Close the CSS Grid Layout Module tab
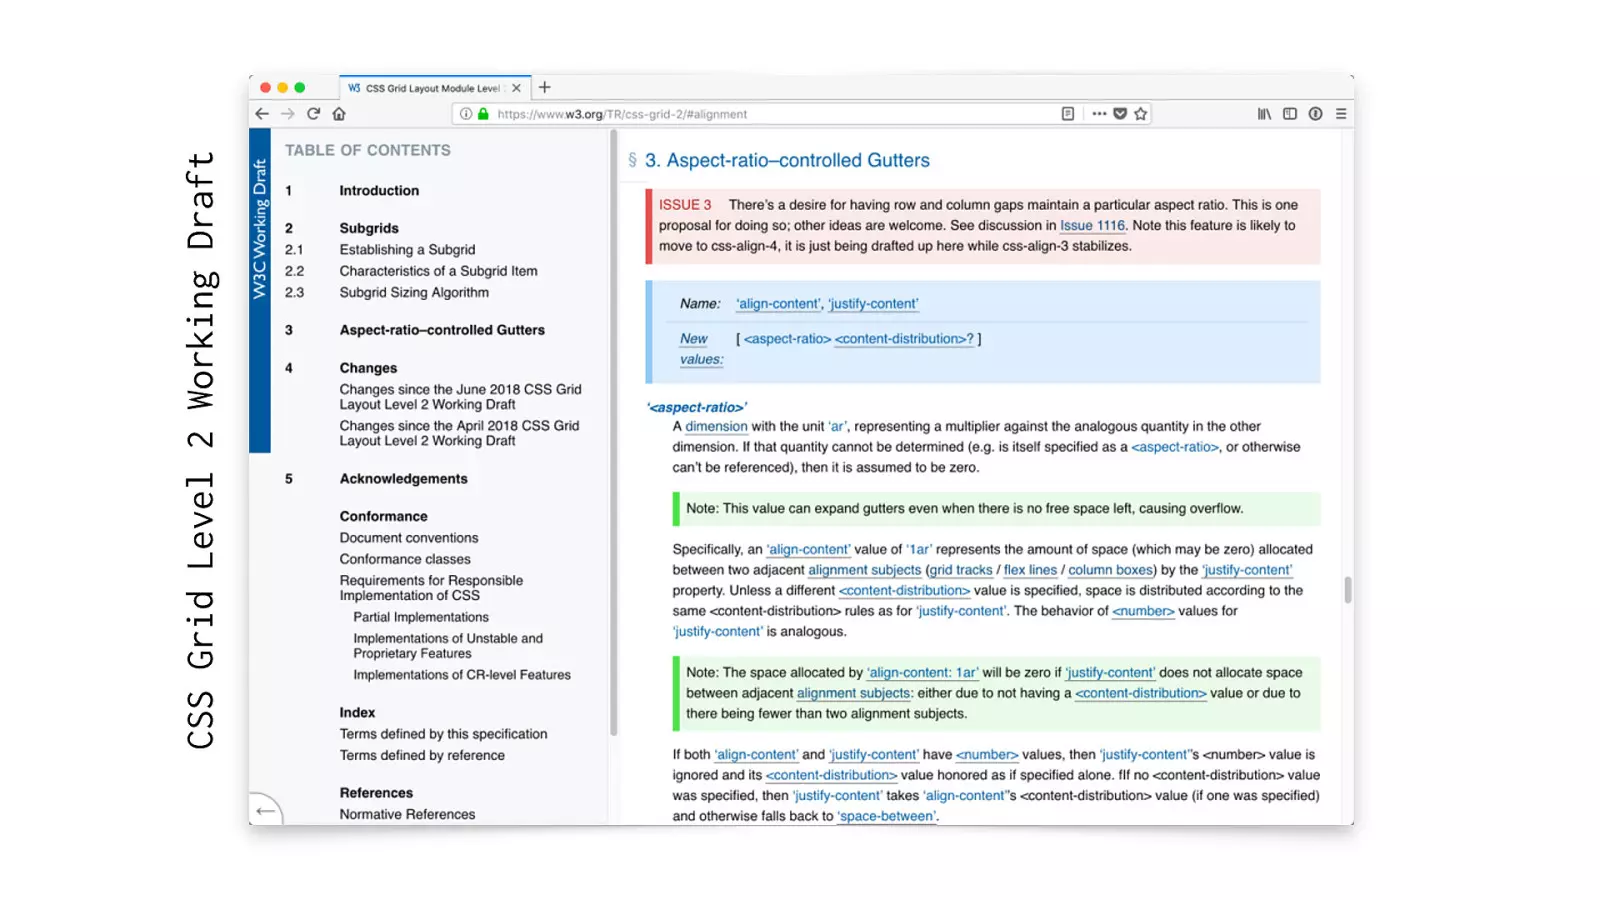Image resolution: width=1600 pixels, height=900 pixels. pyautogui.click(x=517, y=88)
